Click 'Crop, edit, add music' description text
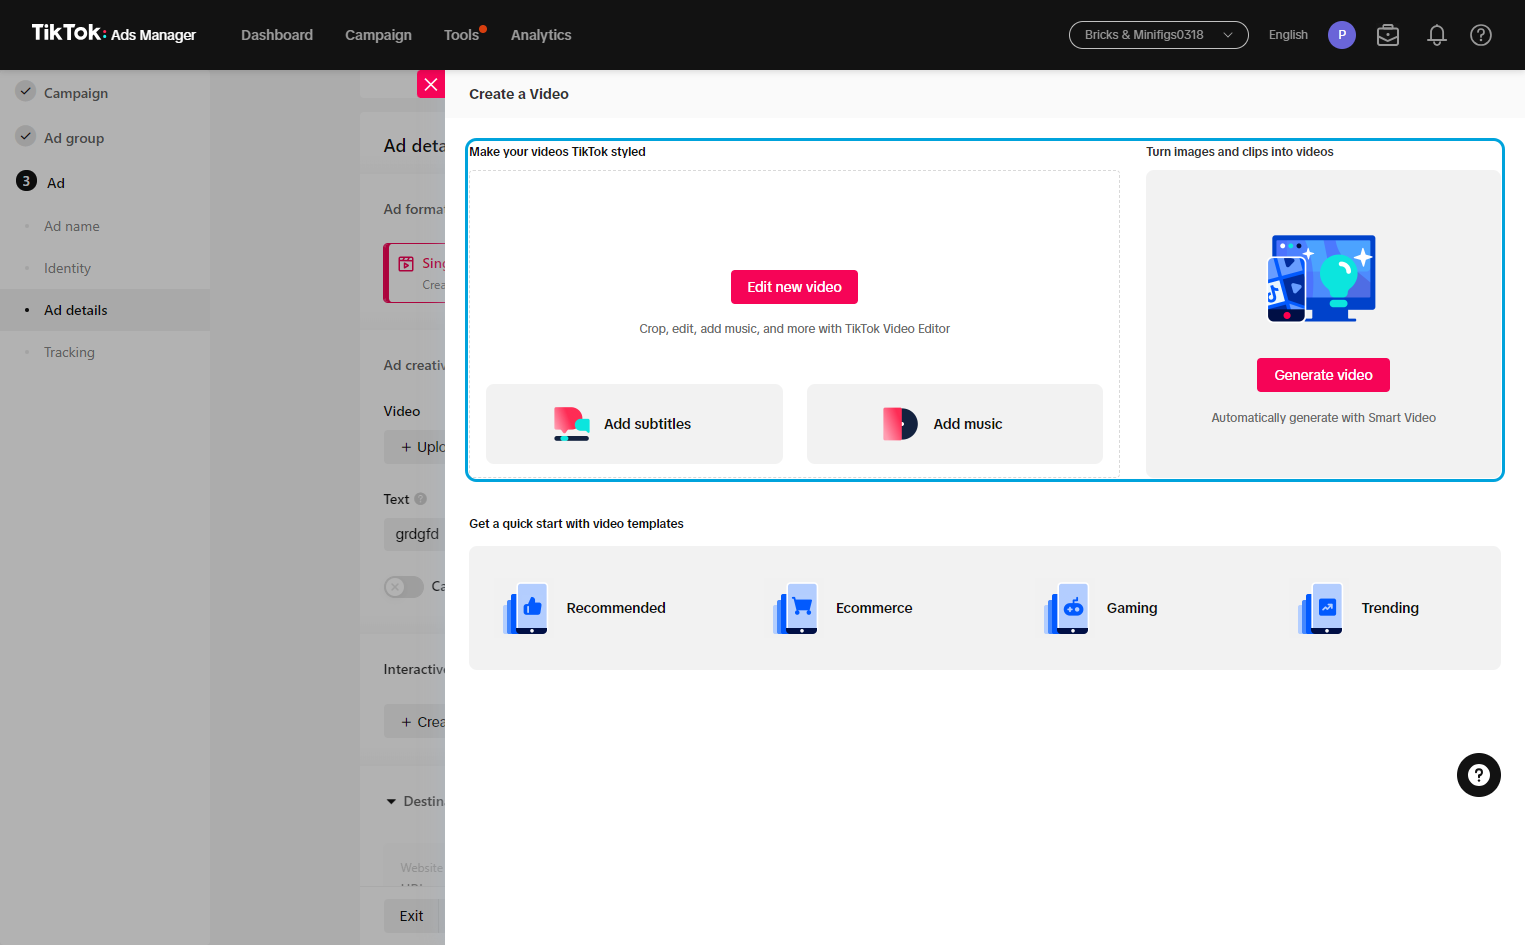1525x945 pixels. point(794,329)
